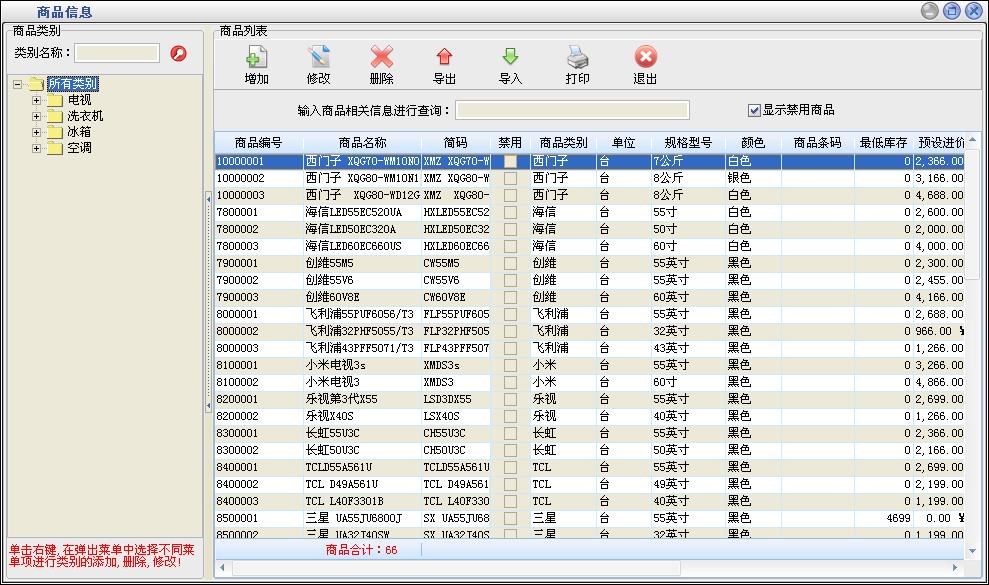Click the 修改 (Edit) toolbar icon
This screenshot has width=989, height=585.
click(x=318, y=58)
